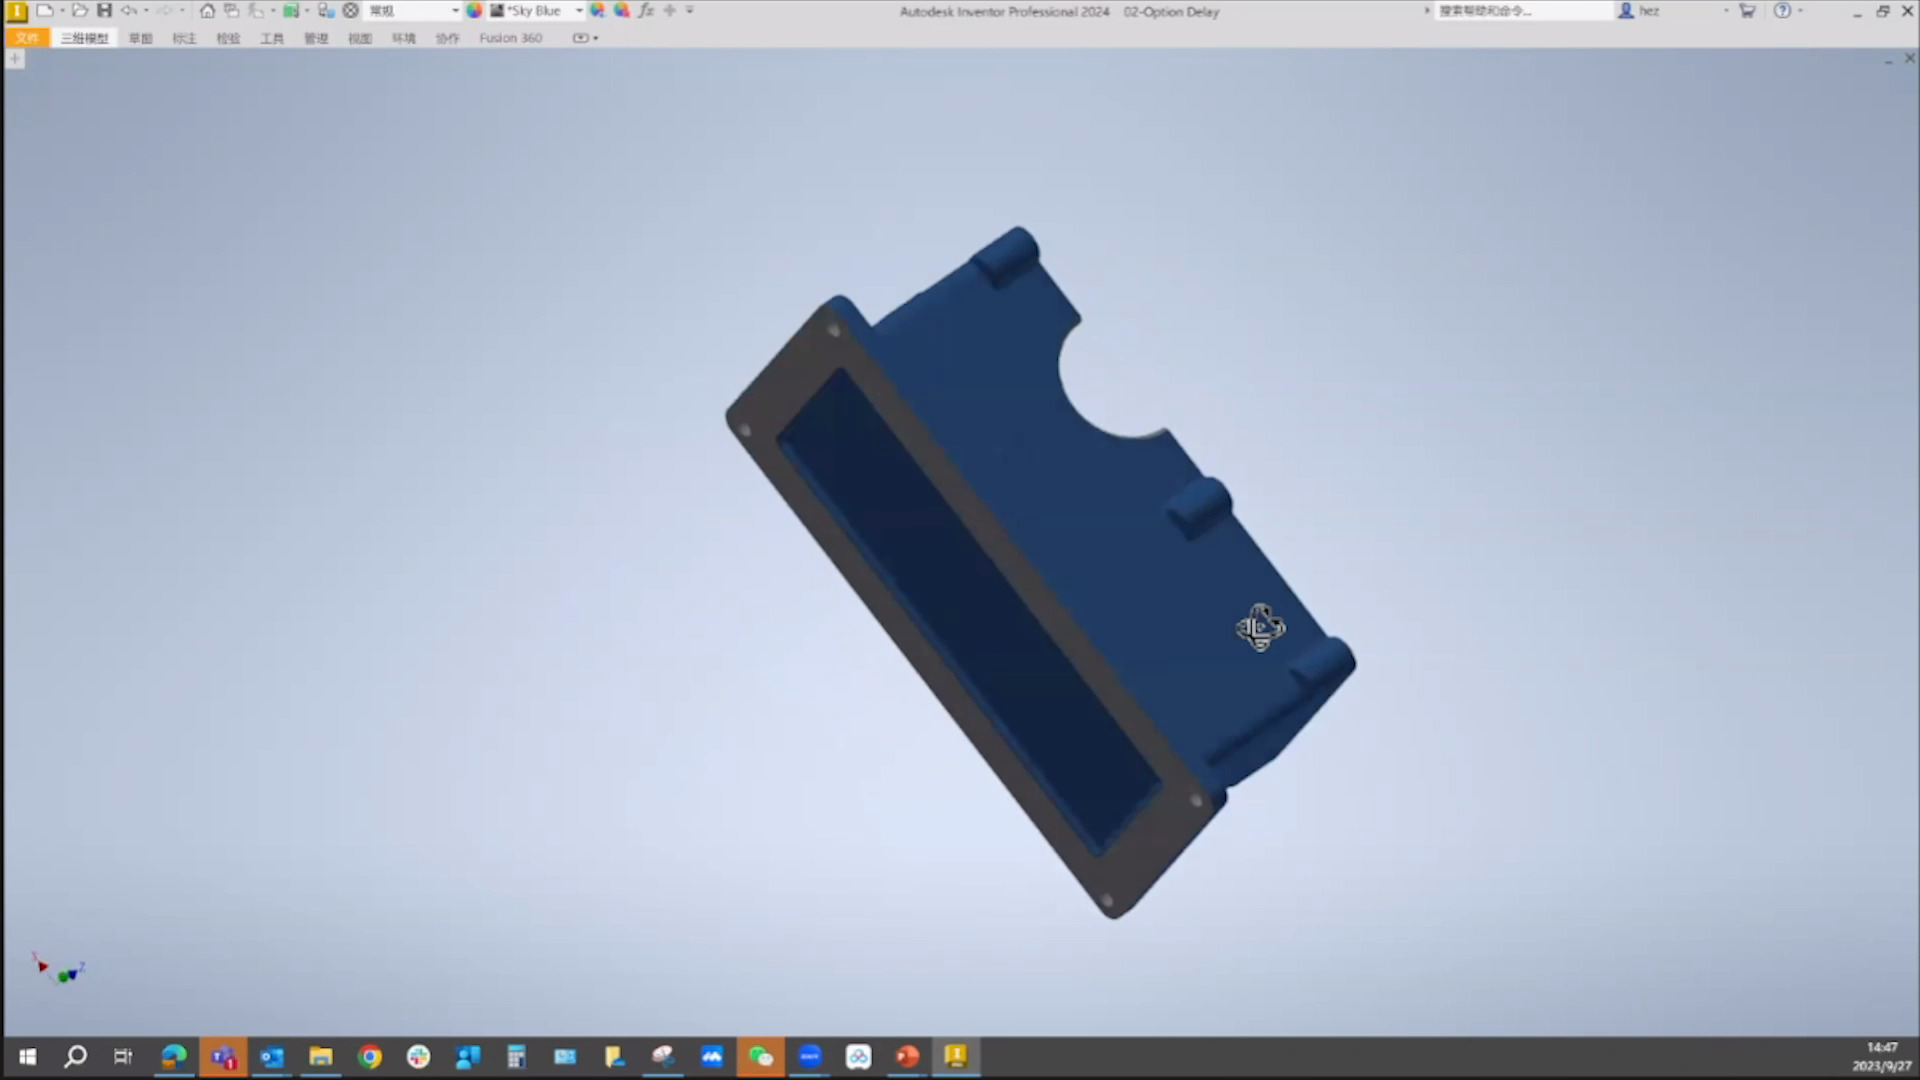Click the Undo icon

129,10
